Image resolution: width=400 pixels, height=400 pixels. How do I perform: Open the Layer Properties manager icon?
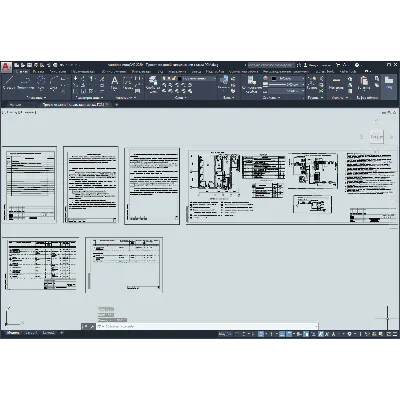point(153,83)
